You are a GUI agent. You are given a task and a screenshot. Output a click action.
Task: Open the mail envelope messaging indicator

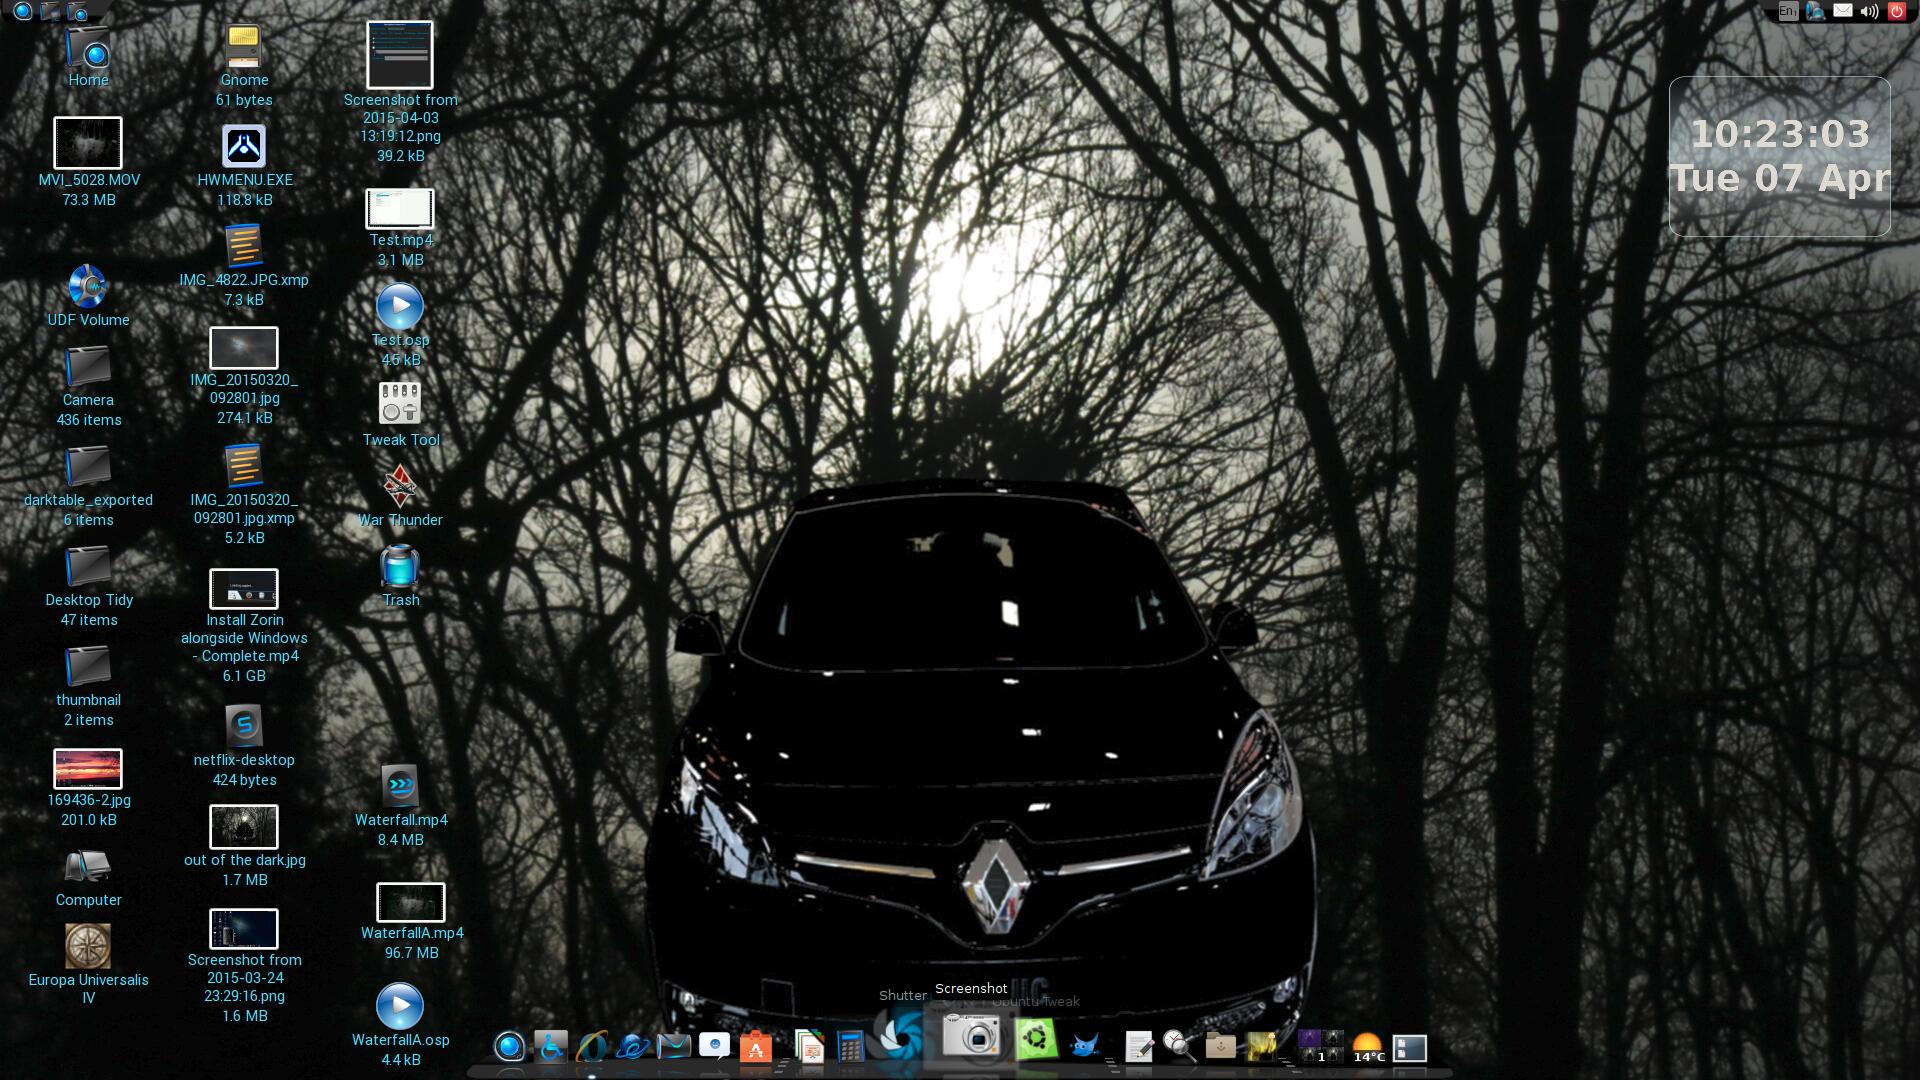point(1843,12)
